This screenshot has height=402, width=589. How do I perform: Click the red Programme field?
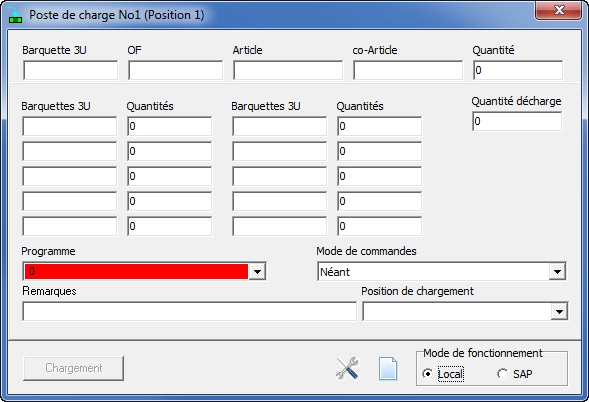136,271
